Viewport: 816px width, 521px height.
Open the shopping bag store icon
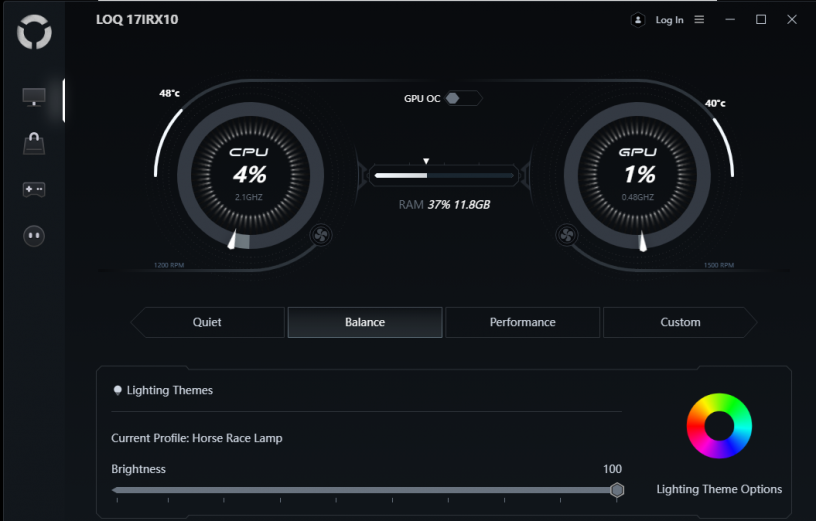(34, 144)
